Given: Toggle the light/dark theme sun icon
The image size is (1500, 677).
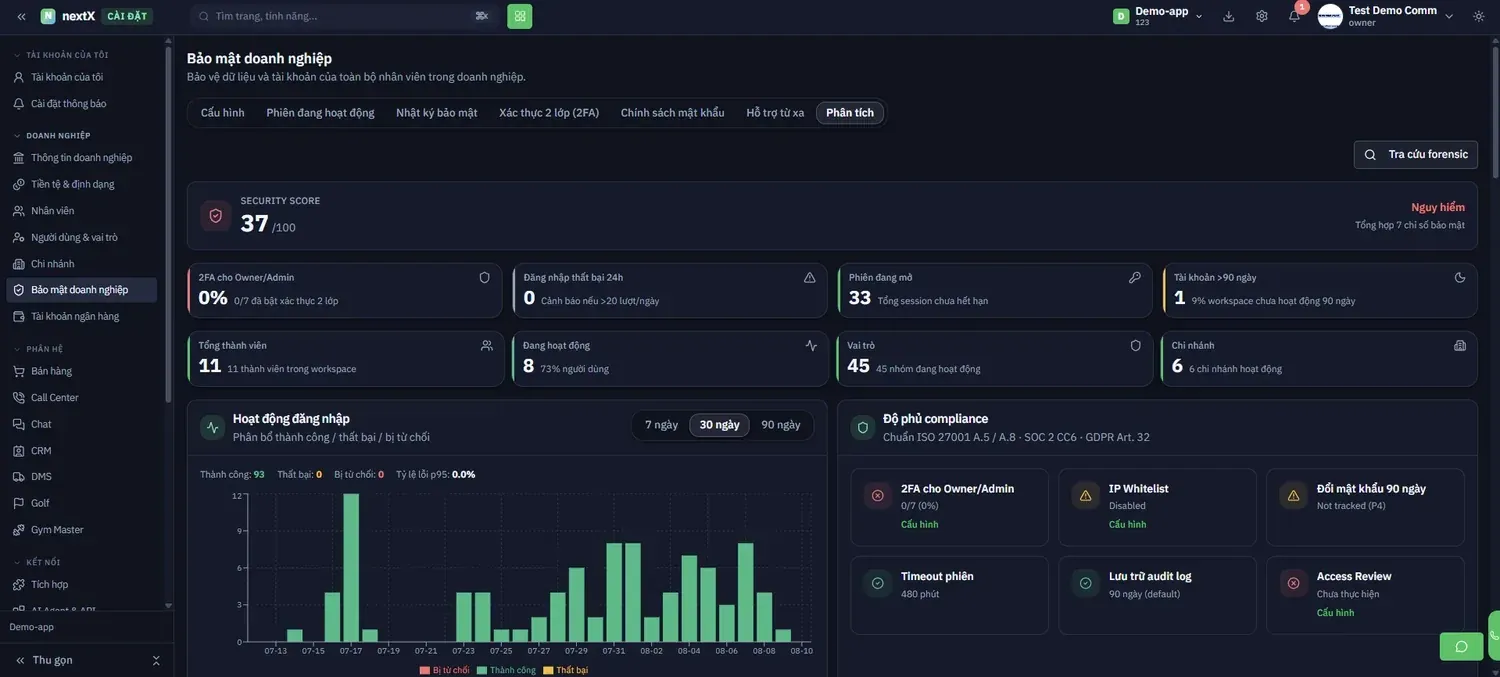Looking at the screenshot, I should 1479,16.
